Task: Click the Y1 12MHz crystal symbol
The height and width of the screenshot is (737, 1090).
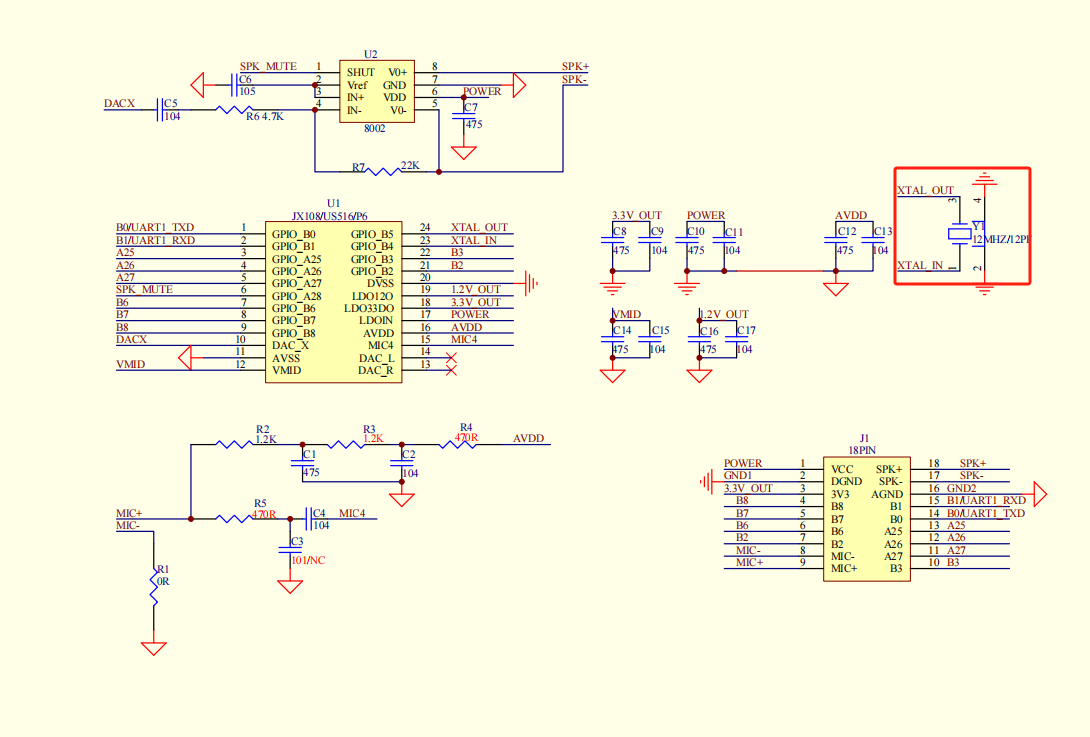Action: [960, 235]
